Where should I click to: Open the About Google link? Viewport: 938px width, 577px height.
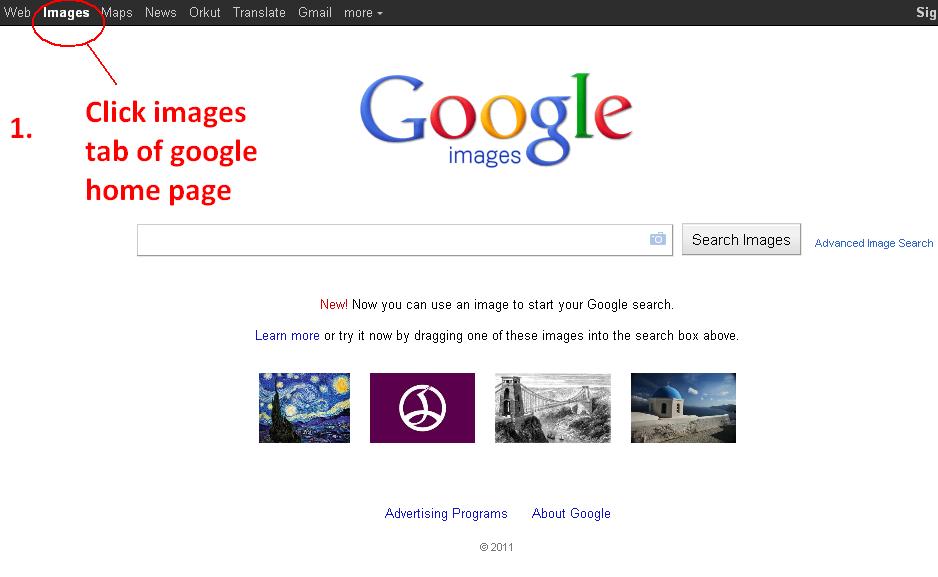pyautogui.click(x=571, y=513)
